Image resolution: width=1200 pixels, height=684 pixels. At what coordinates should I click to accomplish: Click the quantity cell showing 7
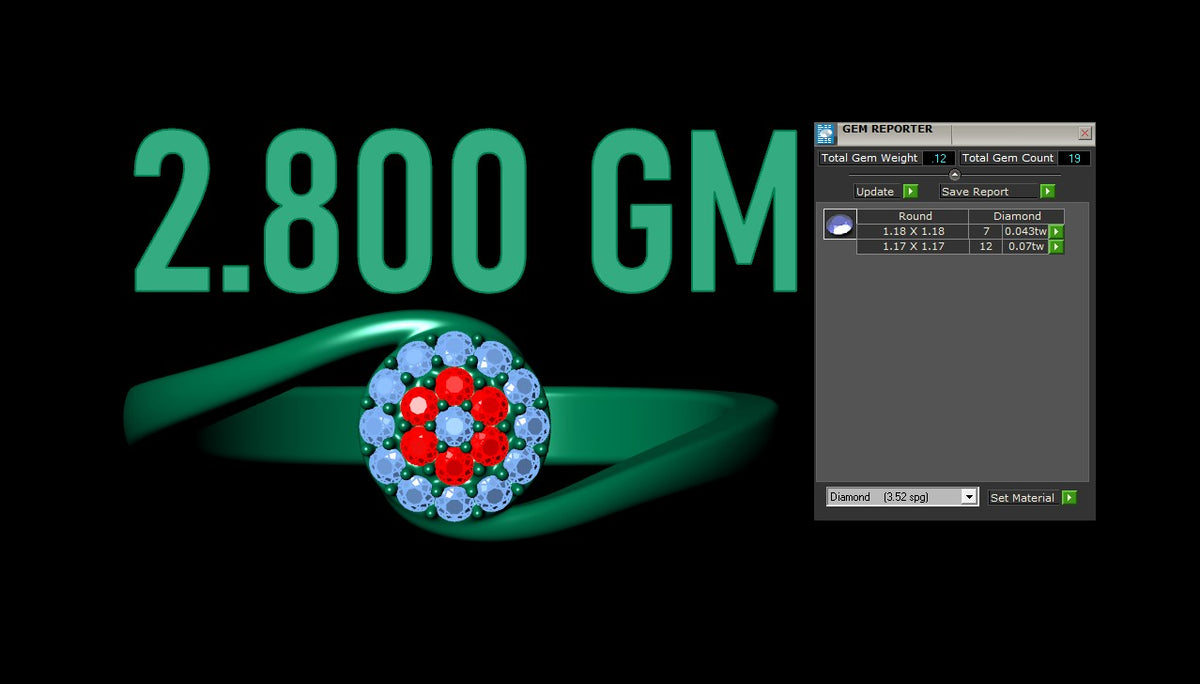point(986,231)
